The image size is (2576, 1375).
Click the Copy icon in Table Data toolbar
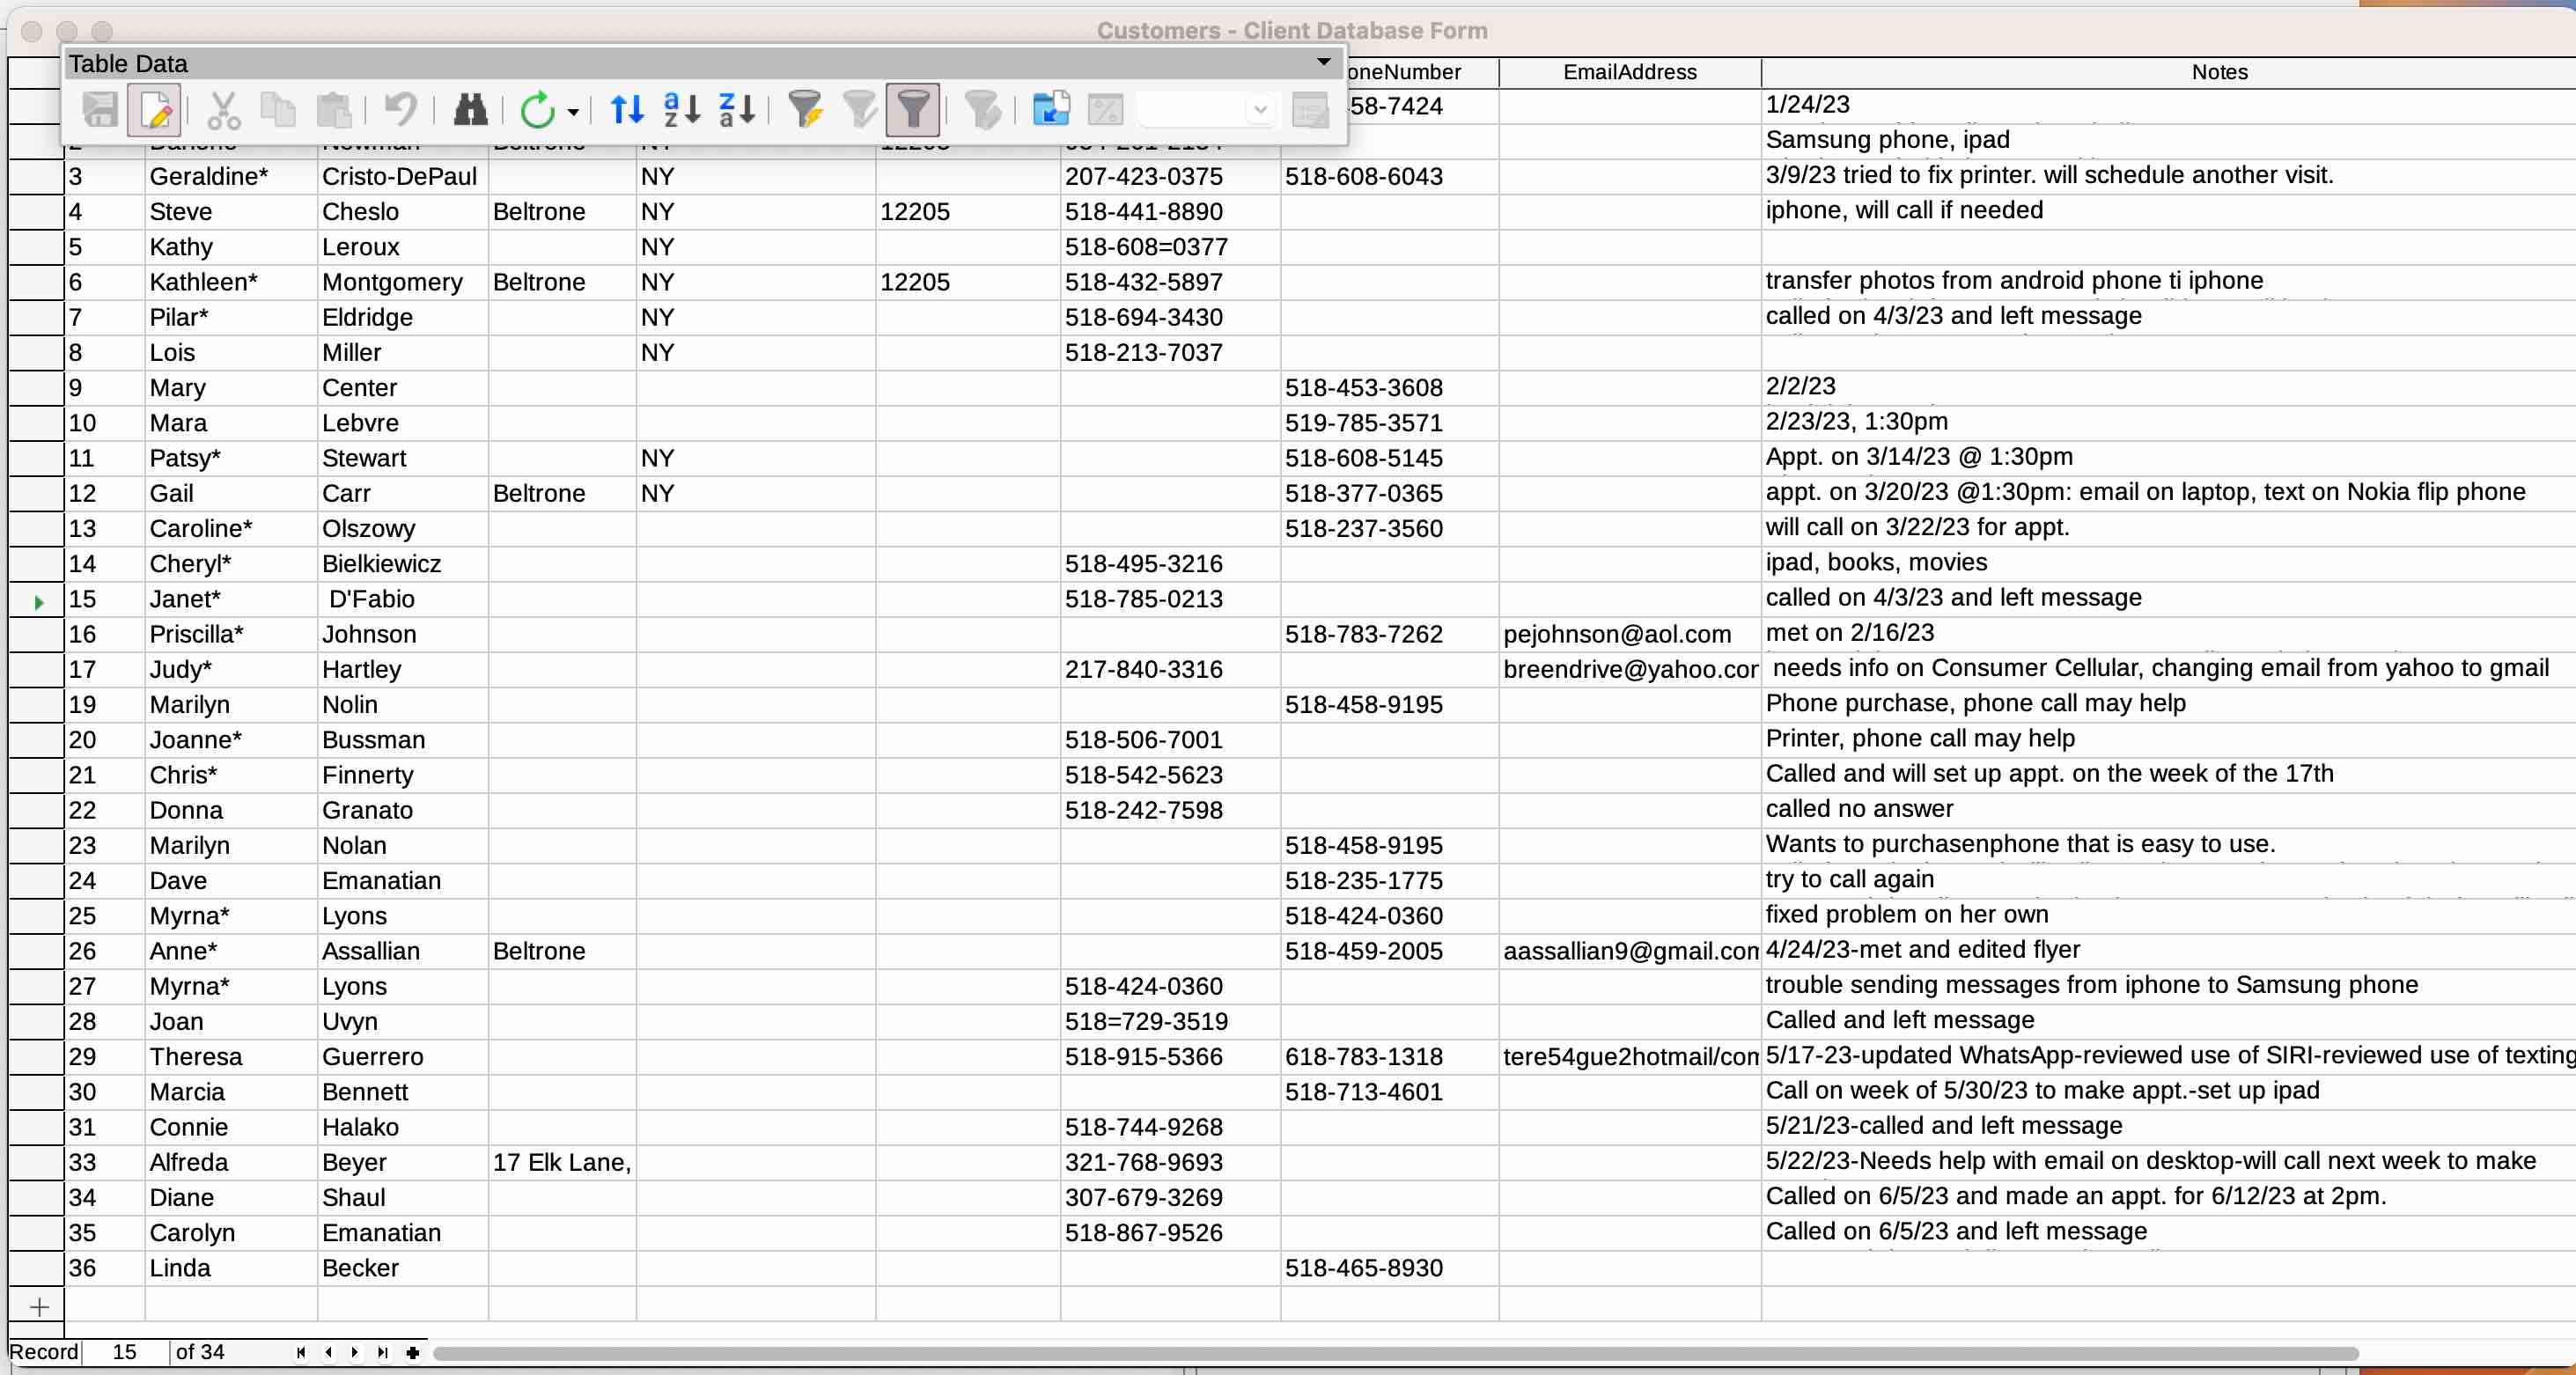pos(278,109)
